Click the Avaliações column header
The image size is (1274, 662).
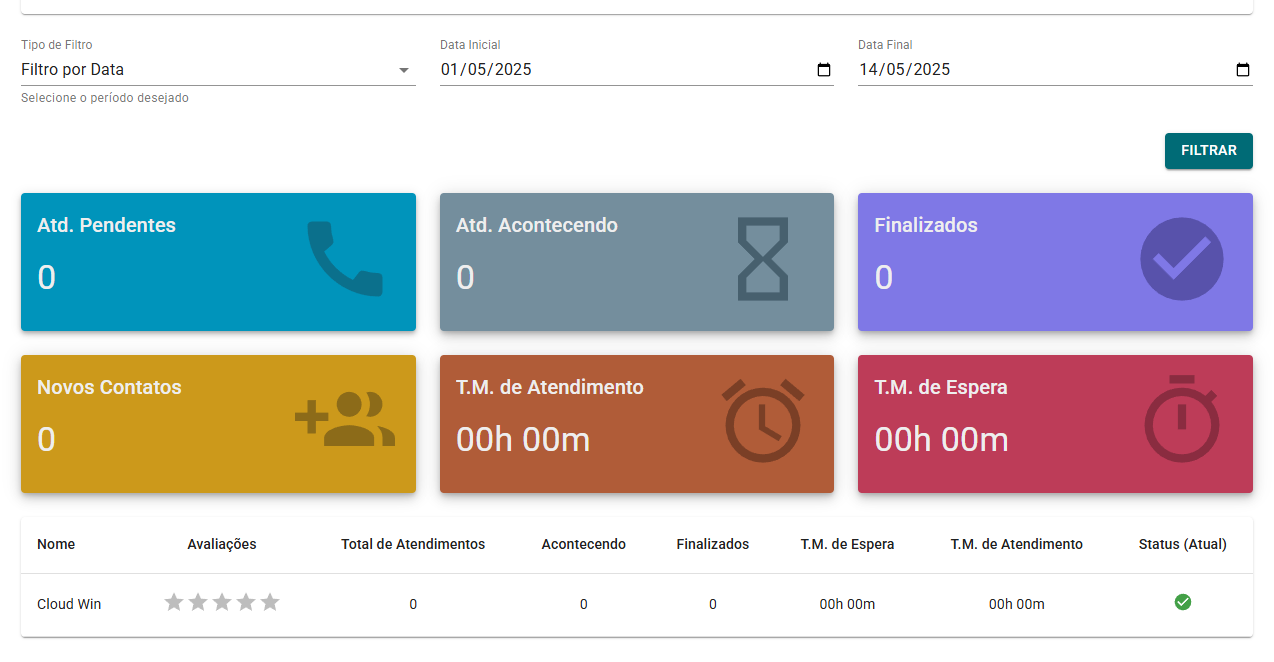point(221,544)
